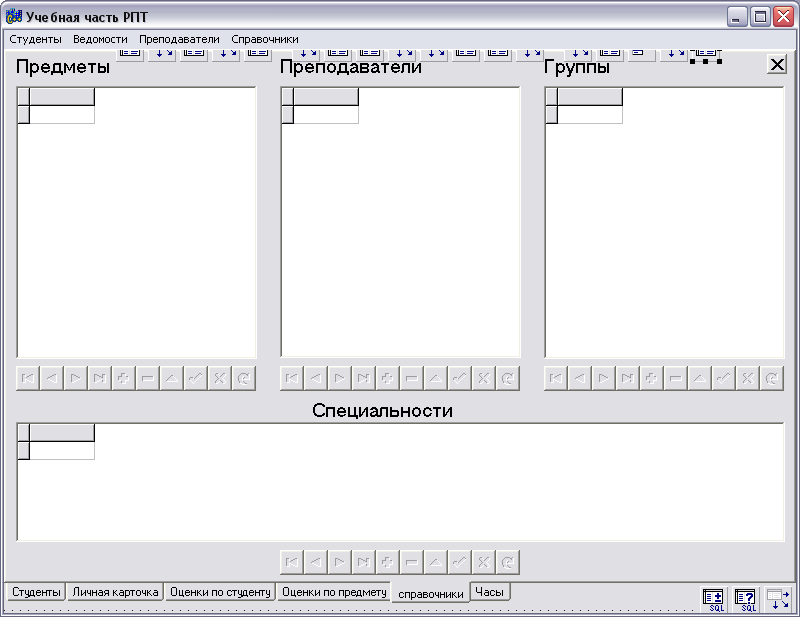The width and height of the screenshot is (800, 617).
Task: Cancel edit X in Преподаватели navigator
Action: pyautogui.click(x=484, y=379)
